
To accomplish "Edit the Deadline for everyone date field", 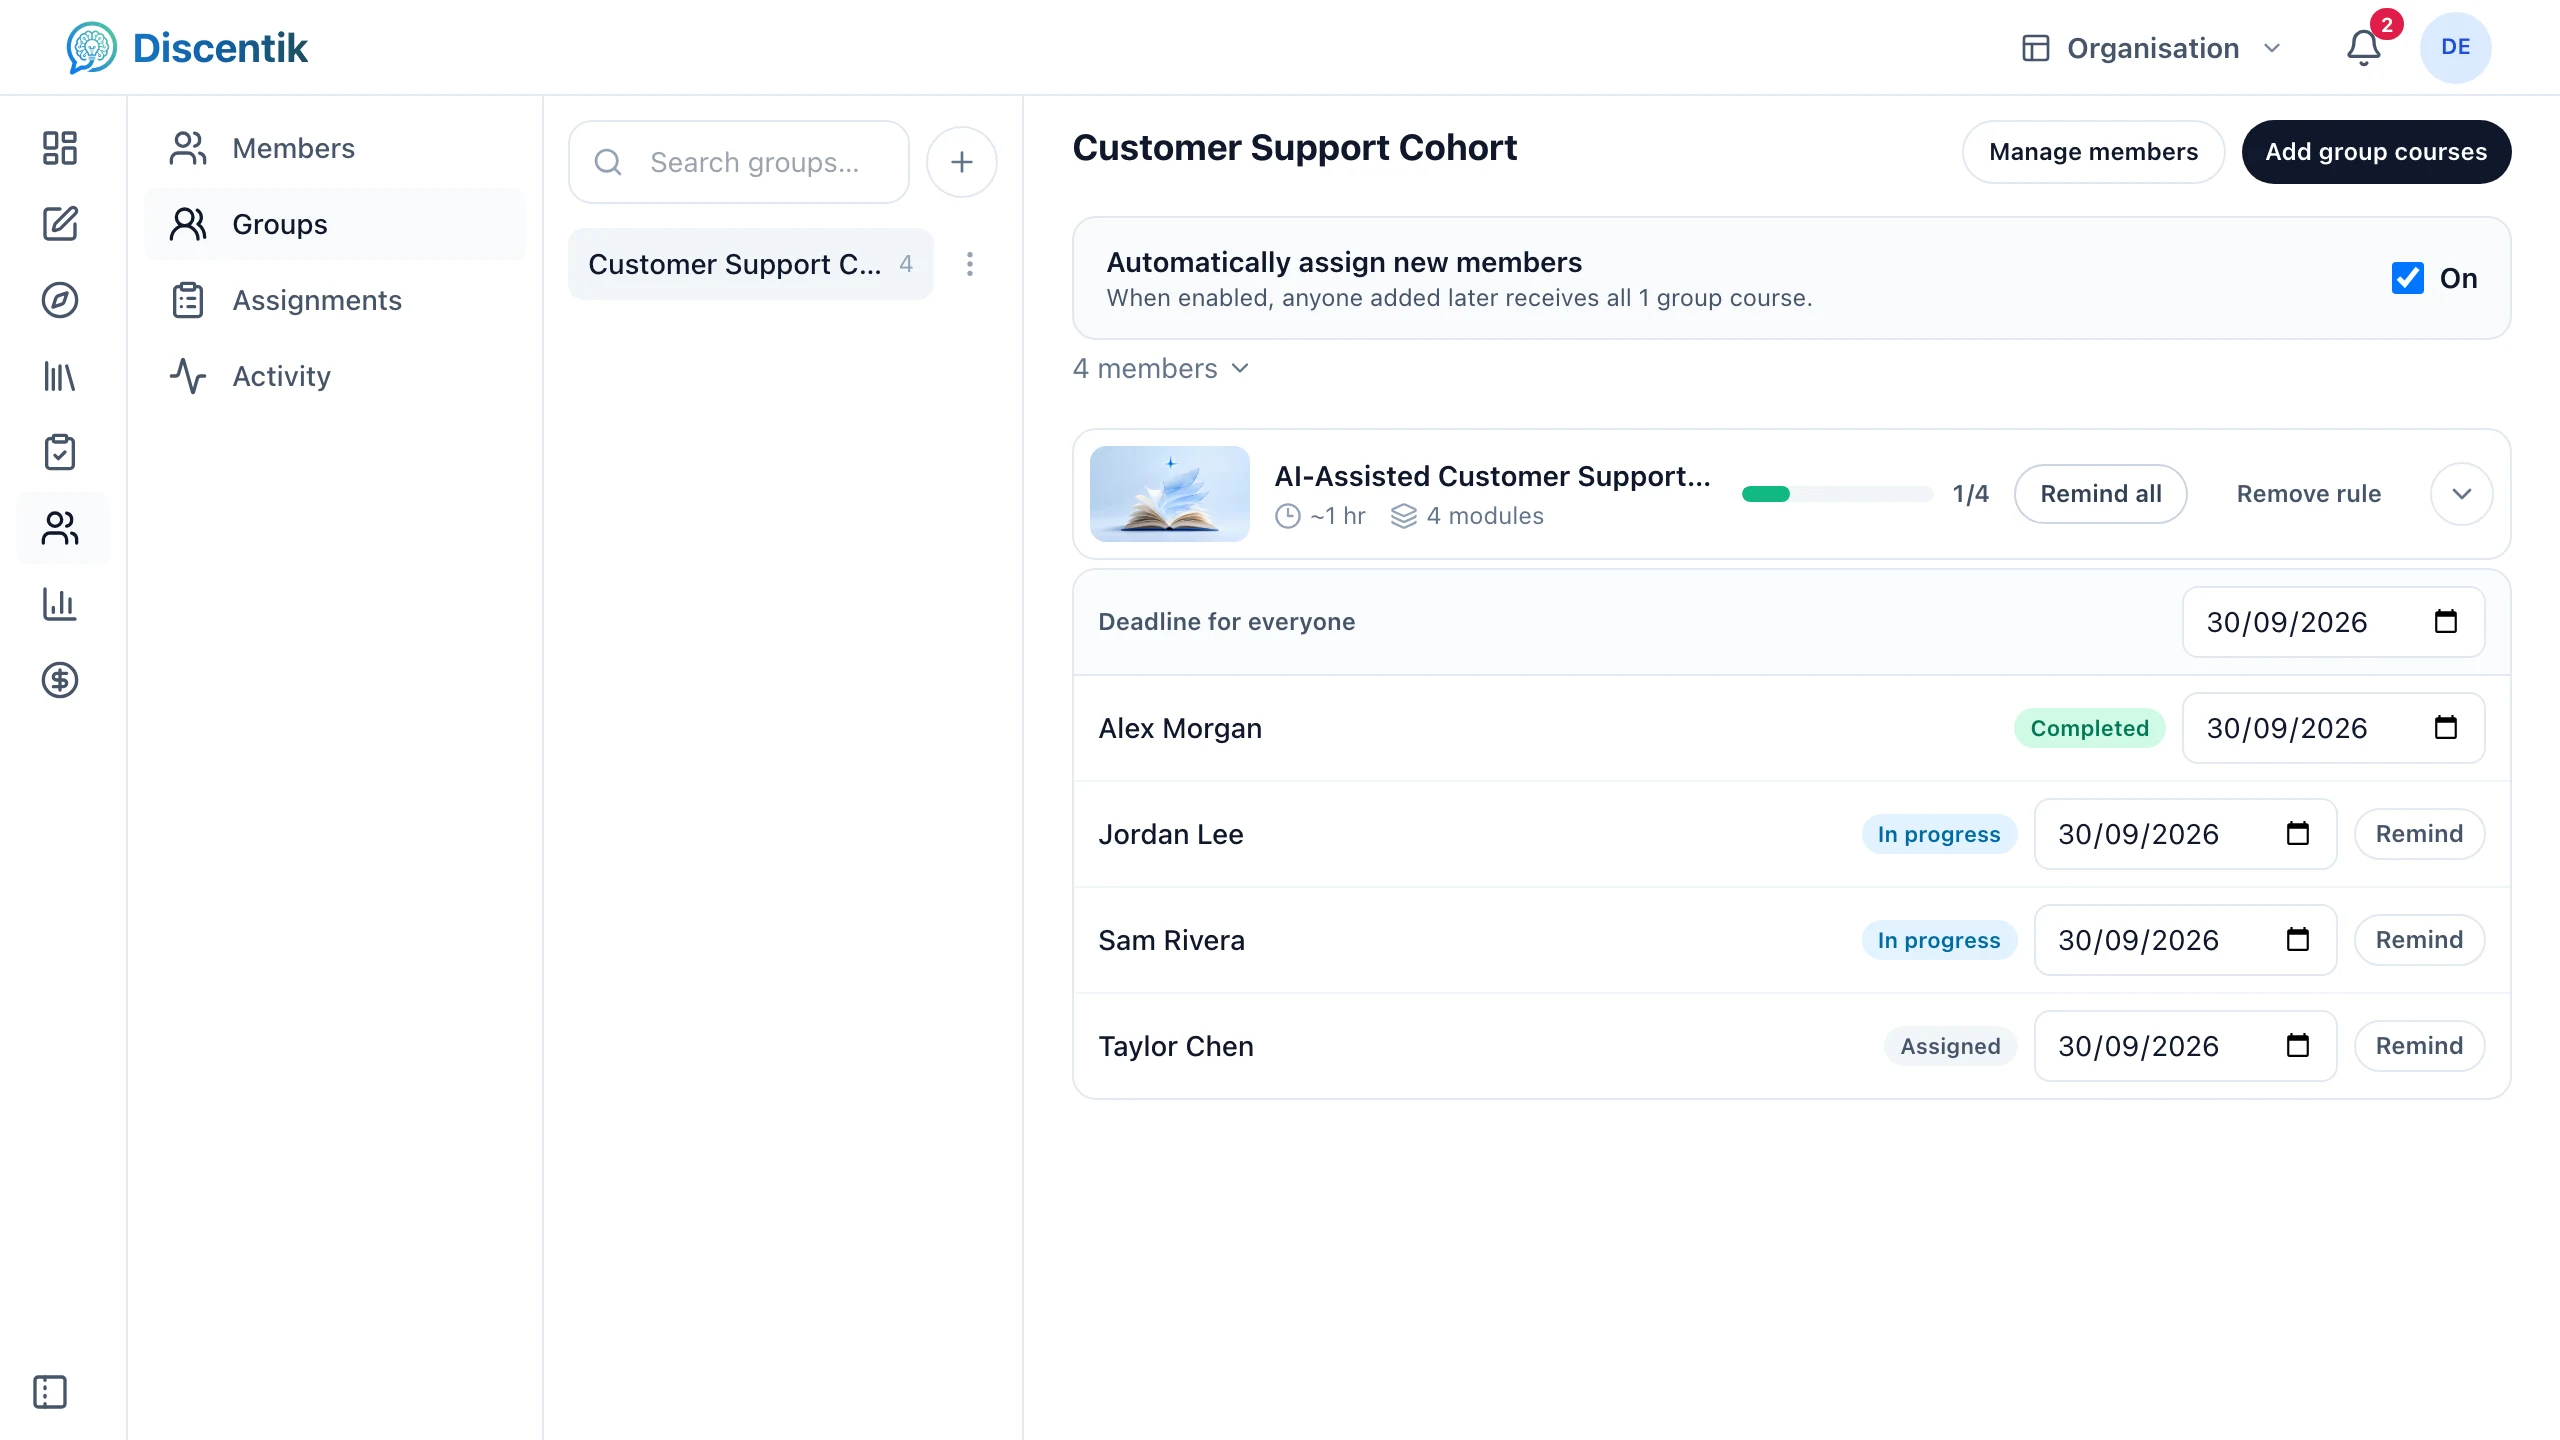I will tap(2333, 622).
